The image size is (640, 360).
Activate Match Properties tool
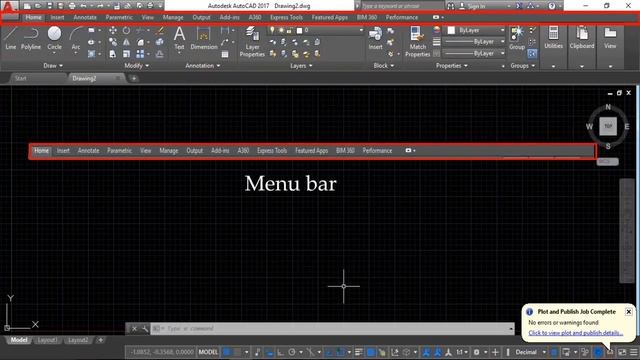(418, 42)
